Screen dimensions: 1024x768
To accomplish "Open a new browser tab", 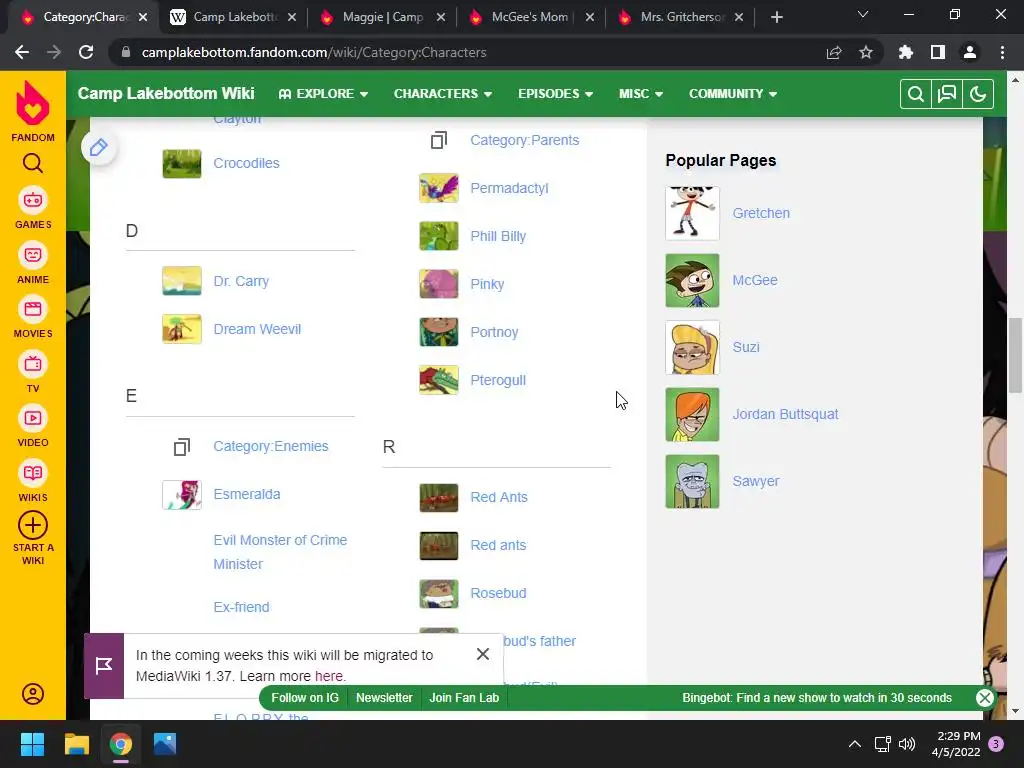I will (x=776, y=17).
